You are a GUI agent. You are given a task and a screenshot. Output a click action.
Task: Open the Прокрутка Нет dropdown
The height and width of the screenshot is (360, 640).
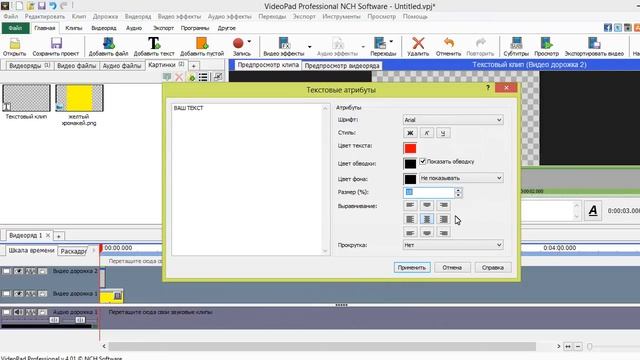(x=453, y=245)
